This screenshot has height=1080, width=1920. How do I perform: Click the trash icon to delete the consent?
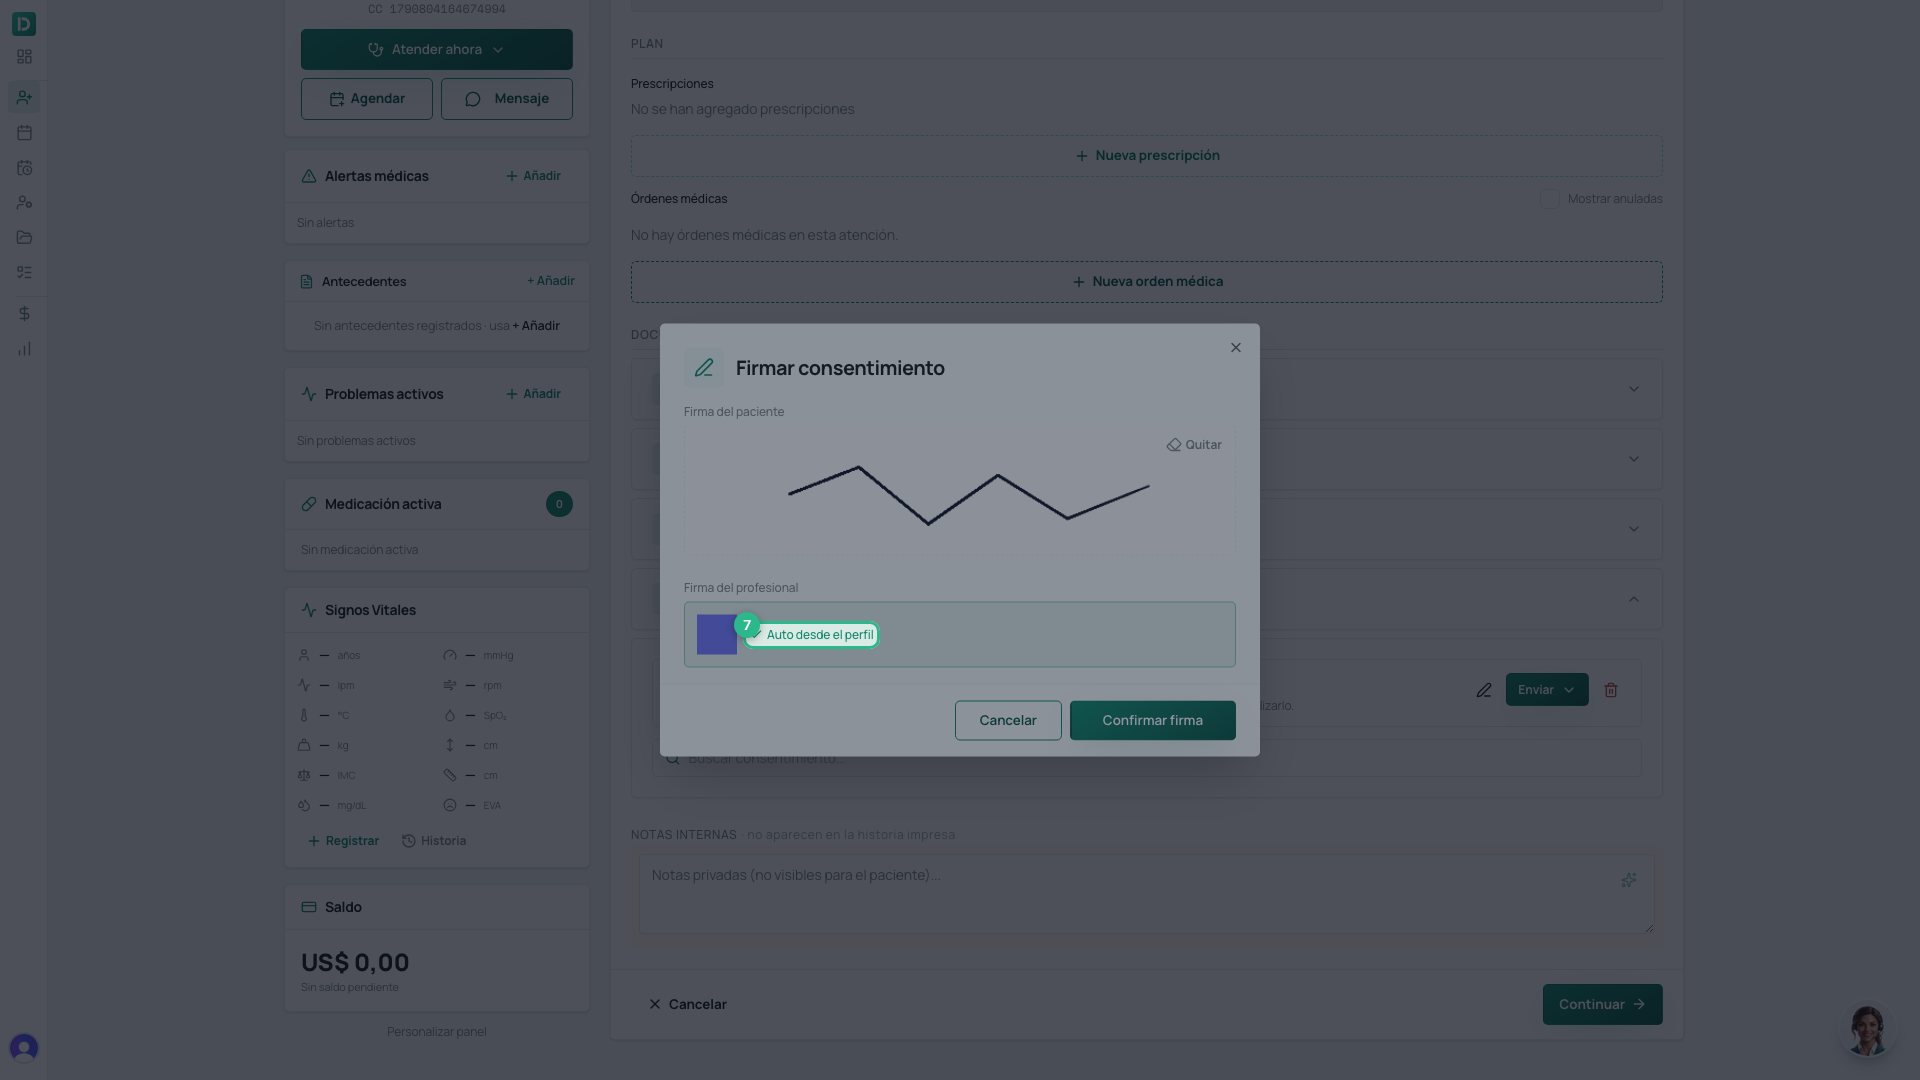pos(1611,690)
